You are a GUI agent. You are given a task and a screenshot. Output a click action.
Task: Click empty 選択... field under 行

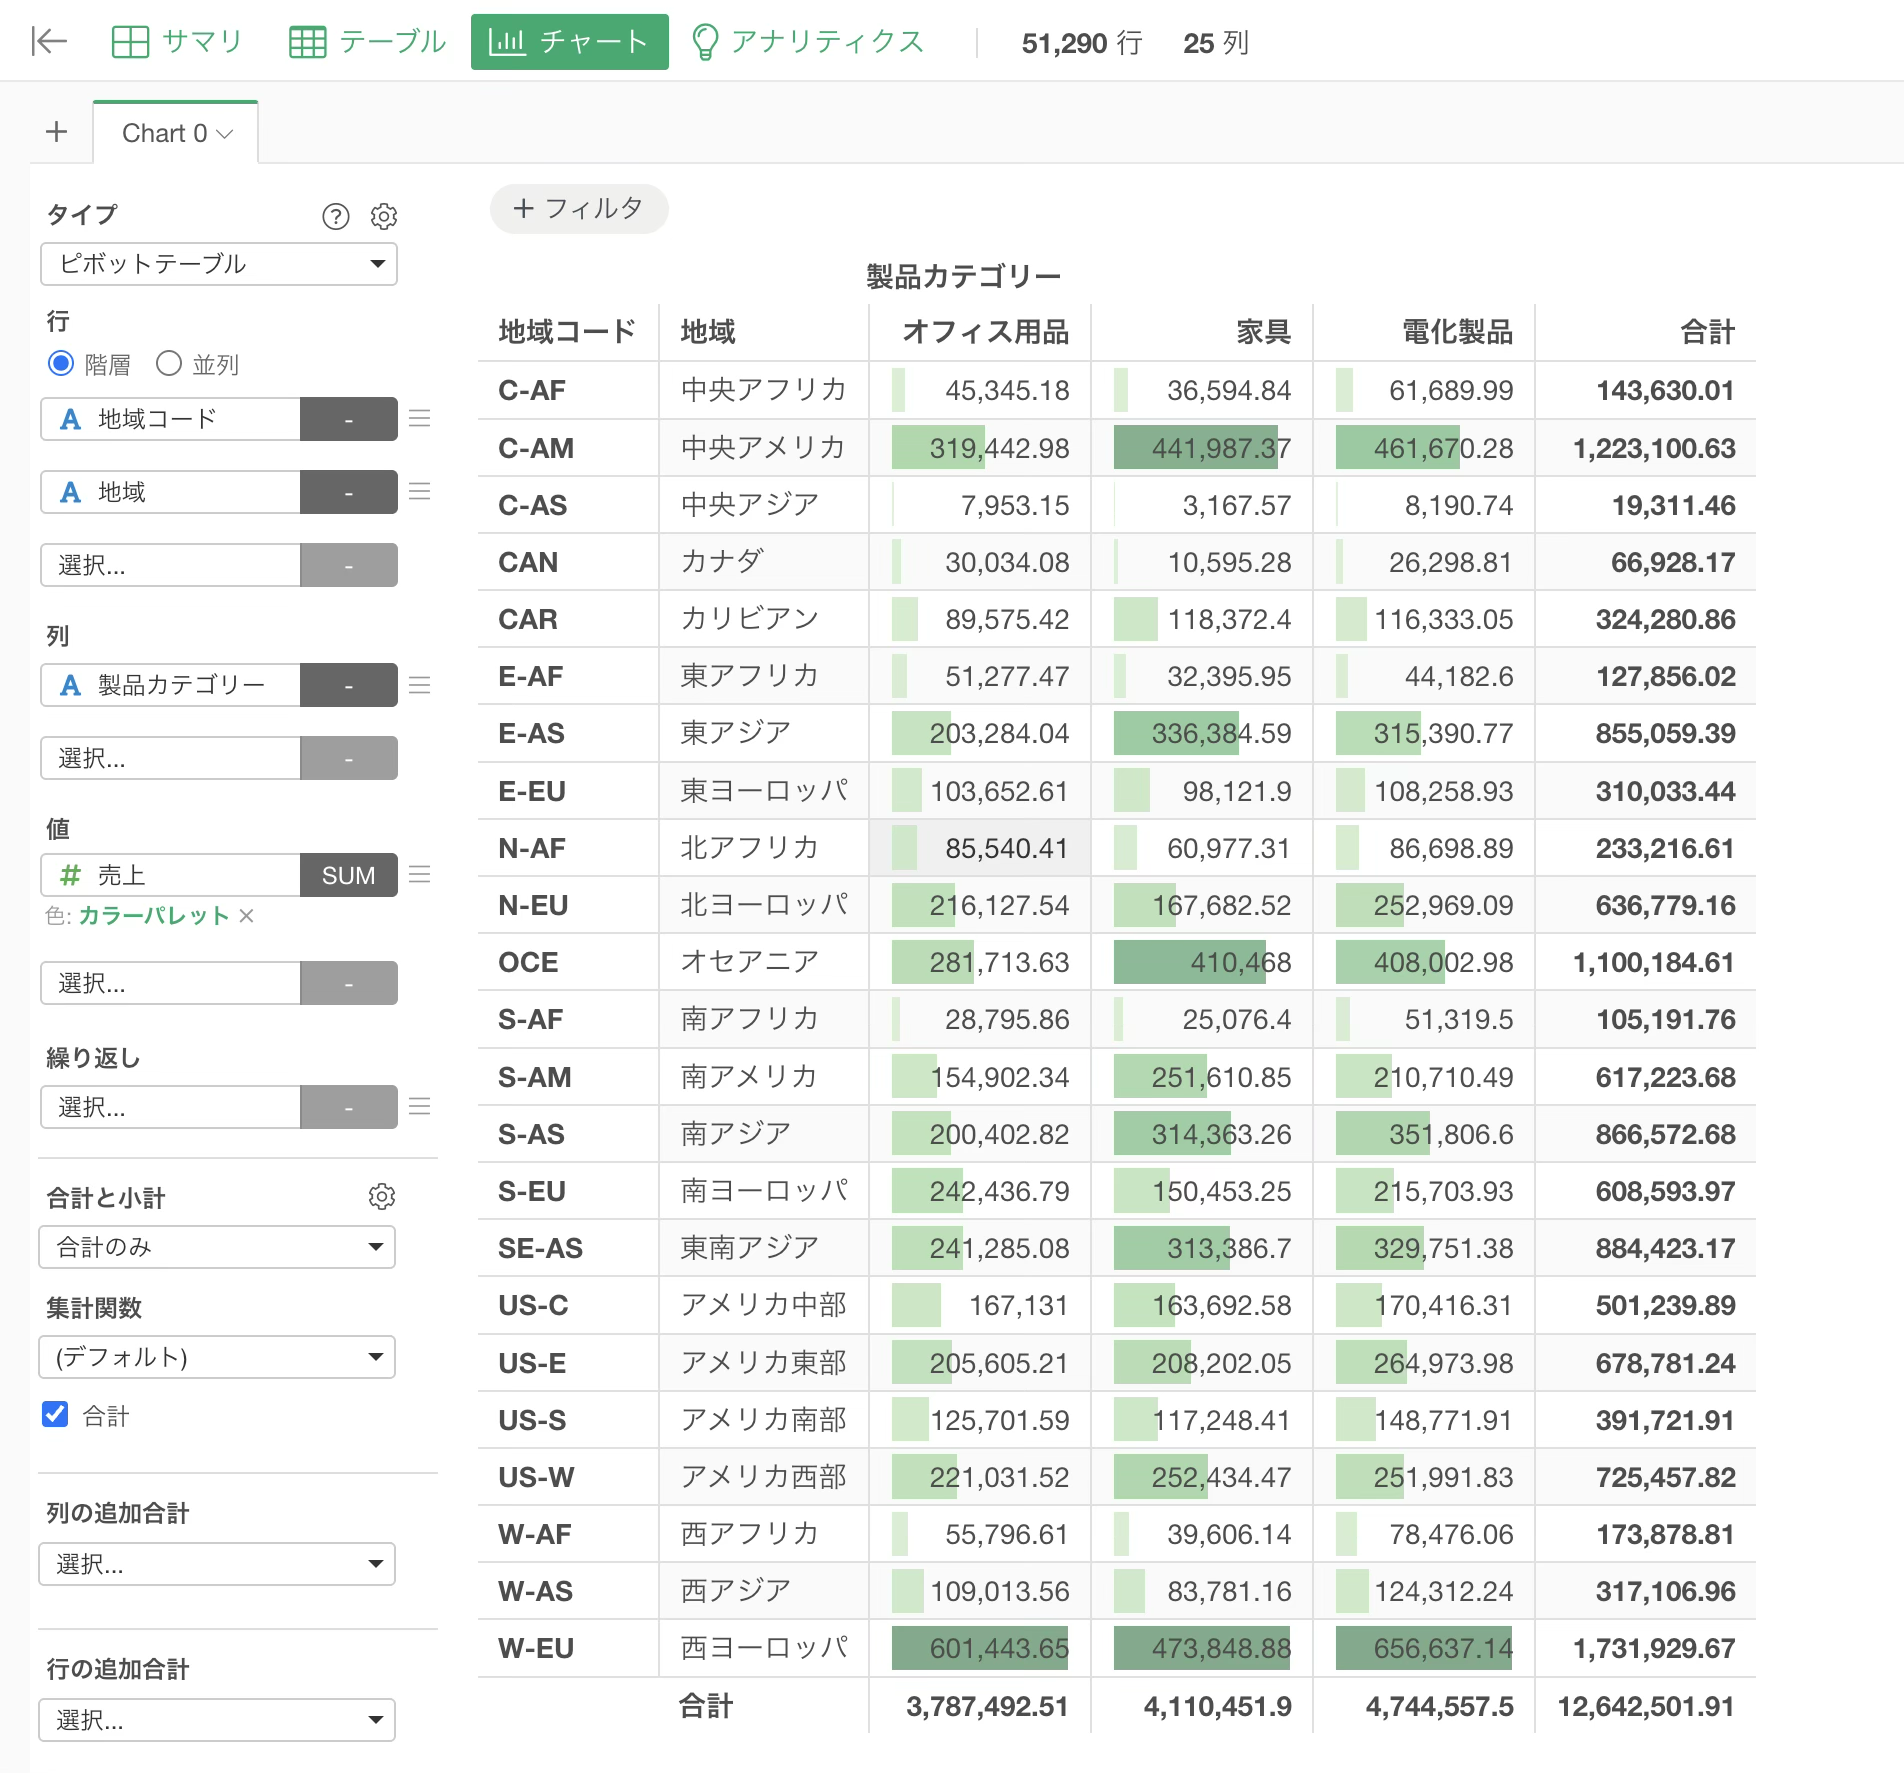(x=171, y=565)
